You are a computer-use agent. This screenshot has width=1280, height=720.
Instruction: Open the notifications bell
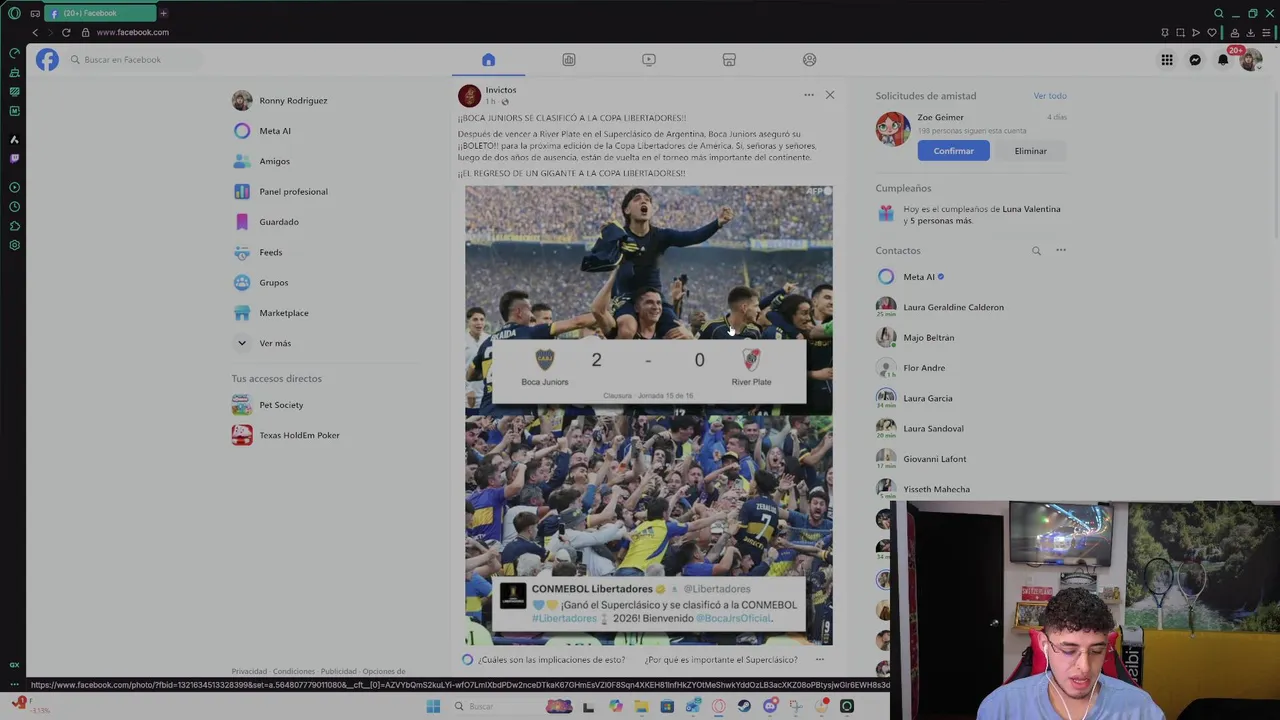1222,60
